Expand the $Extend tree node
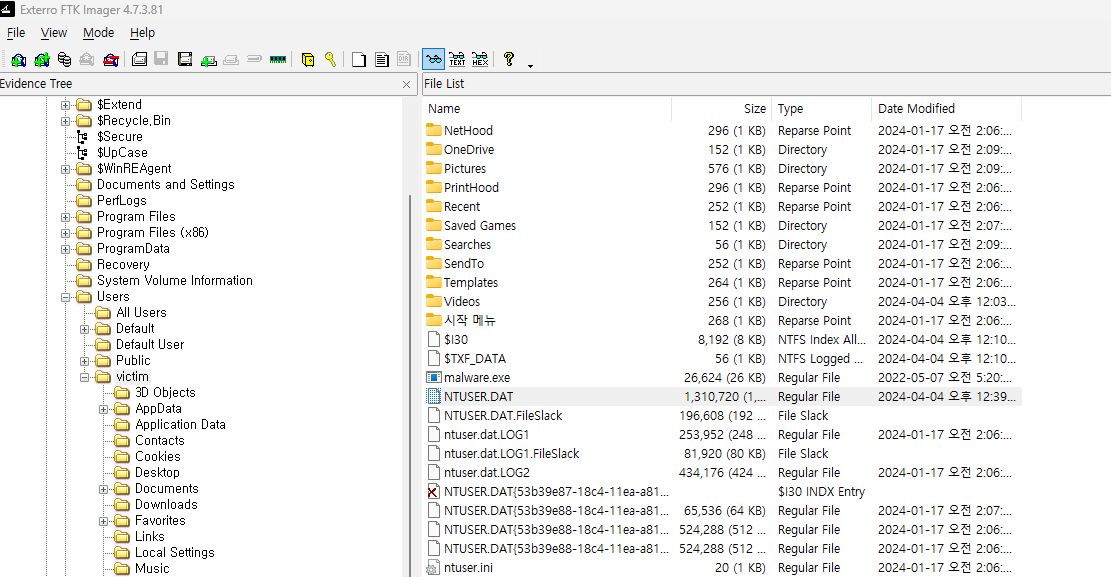 [65, 105]
